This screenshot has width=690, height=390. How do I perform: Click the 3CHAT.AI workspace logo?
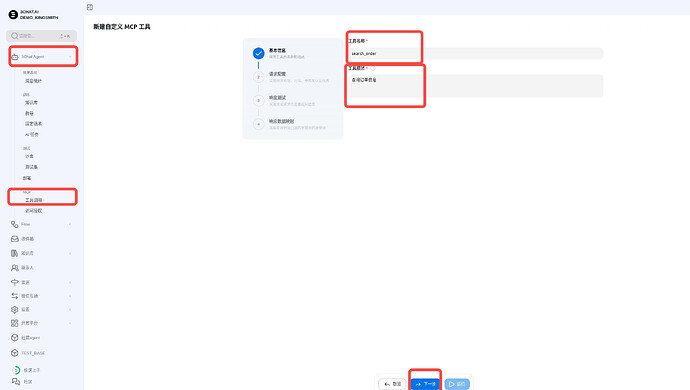[13, 15]
